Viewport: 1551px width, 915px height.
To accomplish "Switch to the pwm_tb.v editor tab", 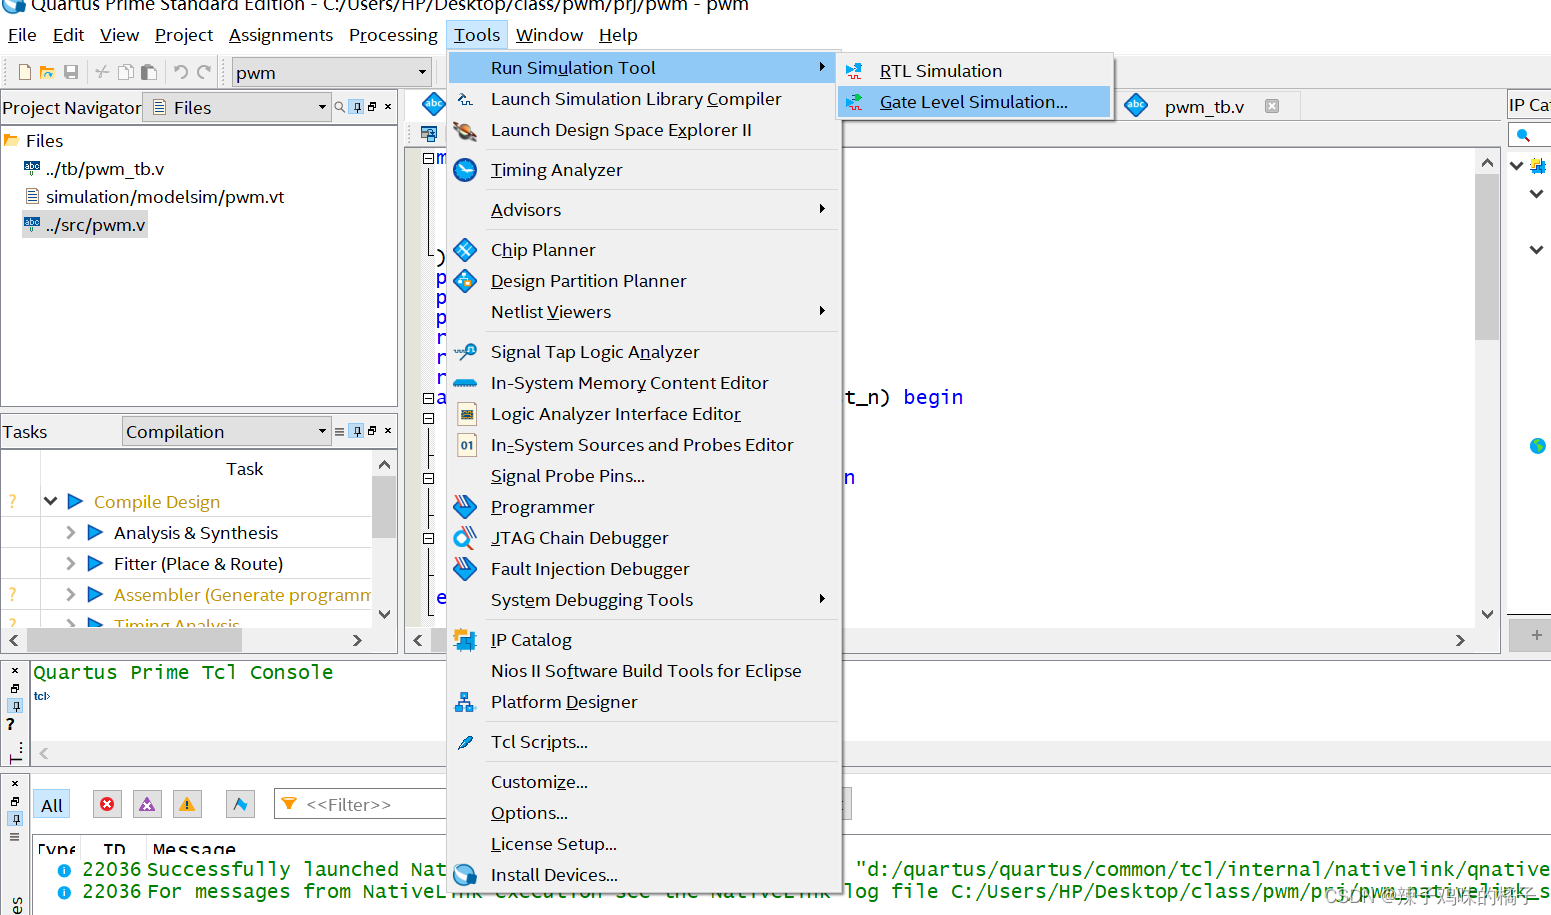I will (1204, 106).
